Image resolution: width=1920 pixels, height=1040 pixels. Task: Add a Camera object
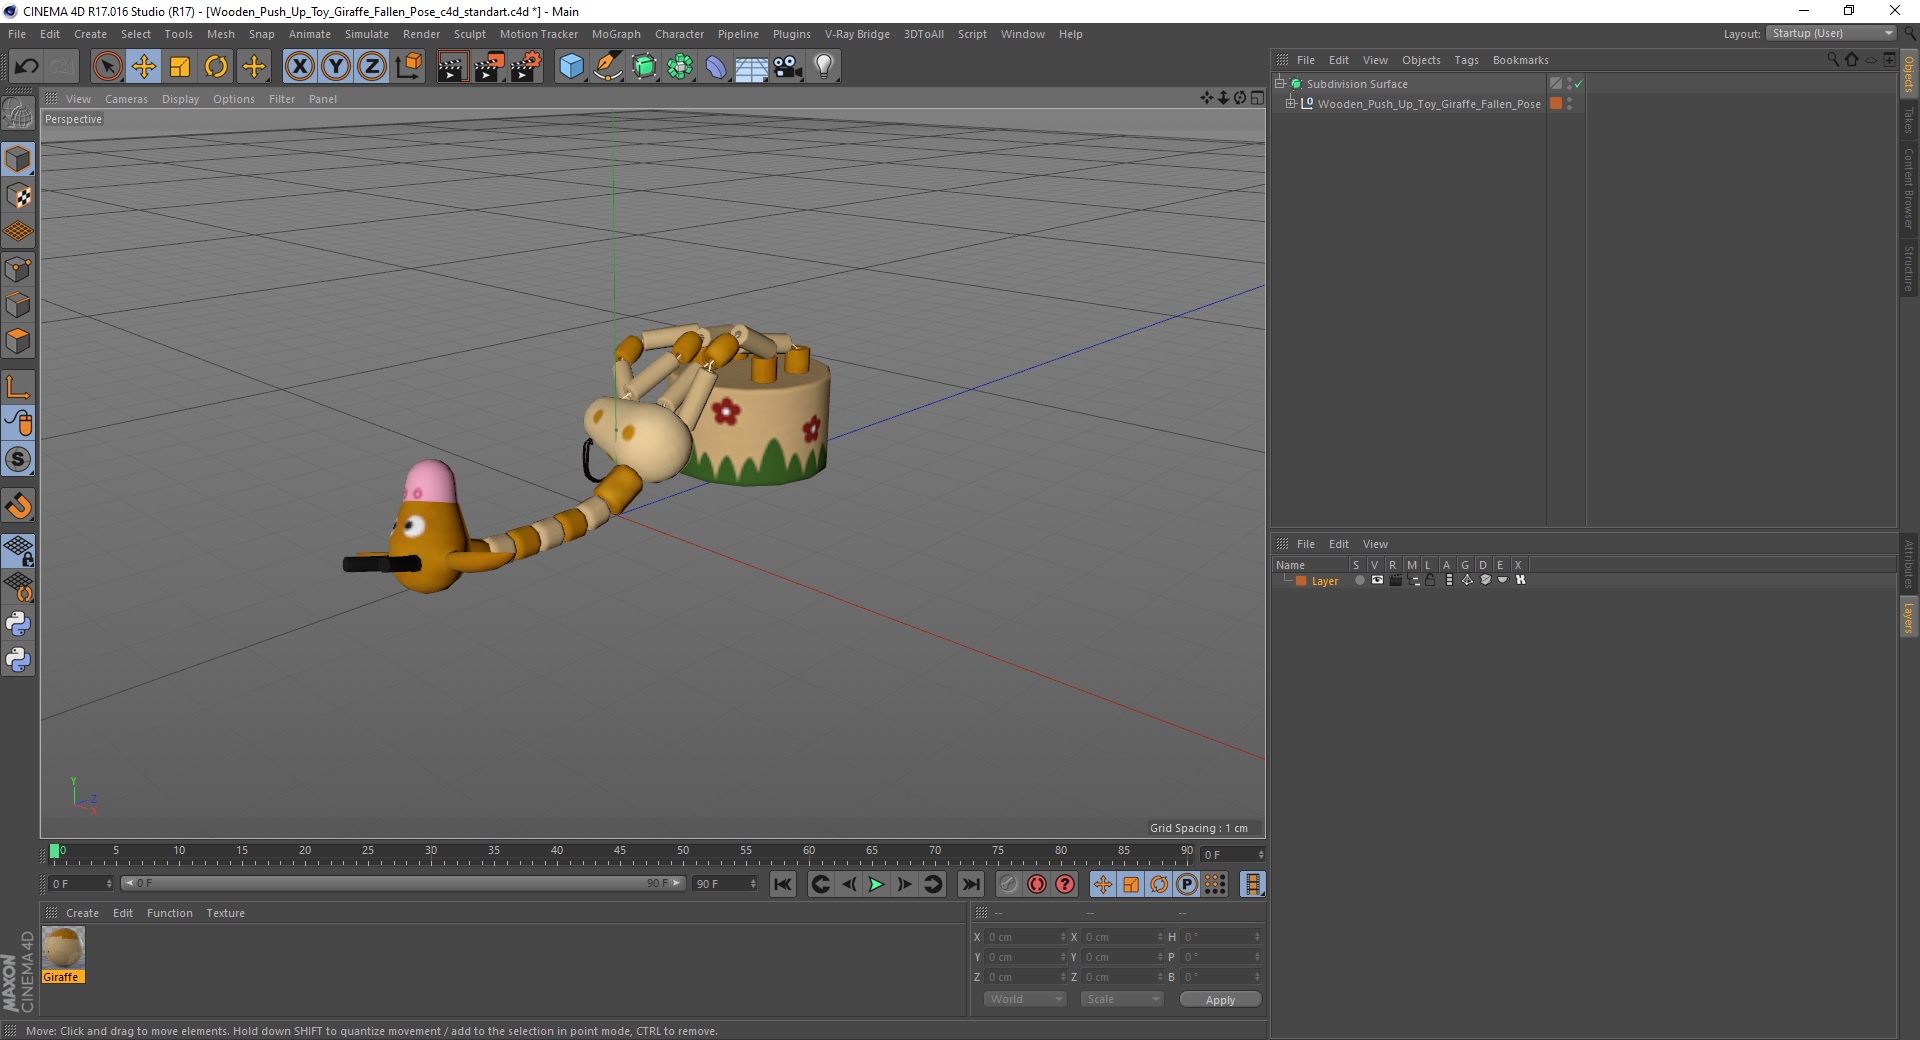[788, 67]
